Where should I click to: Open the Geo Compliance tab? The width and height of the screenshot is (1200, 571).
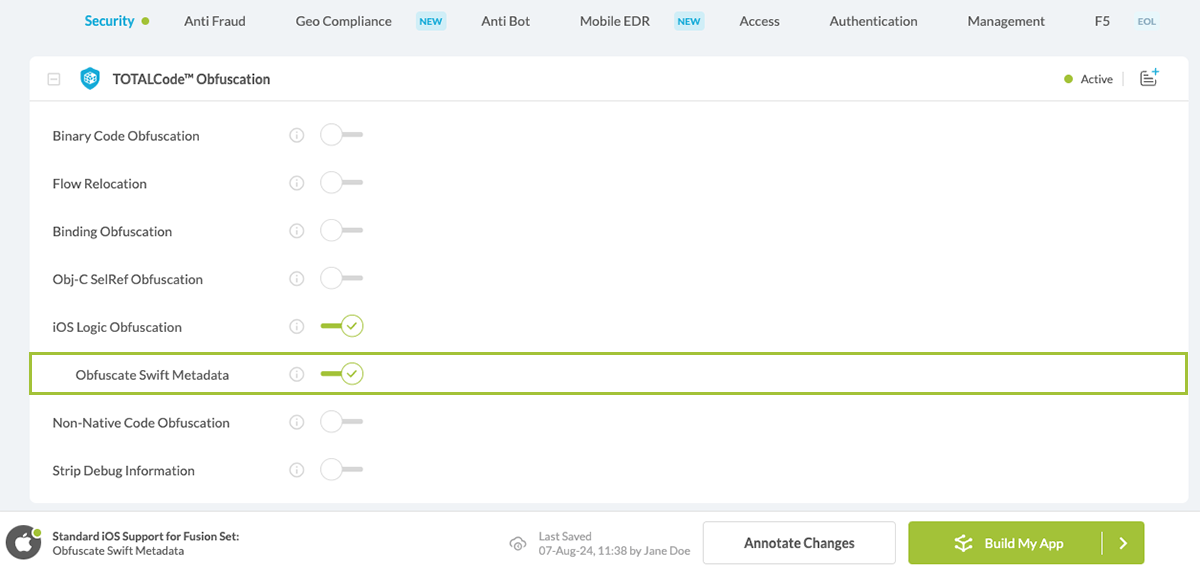tap(343, 21)
